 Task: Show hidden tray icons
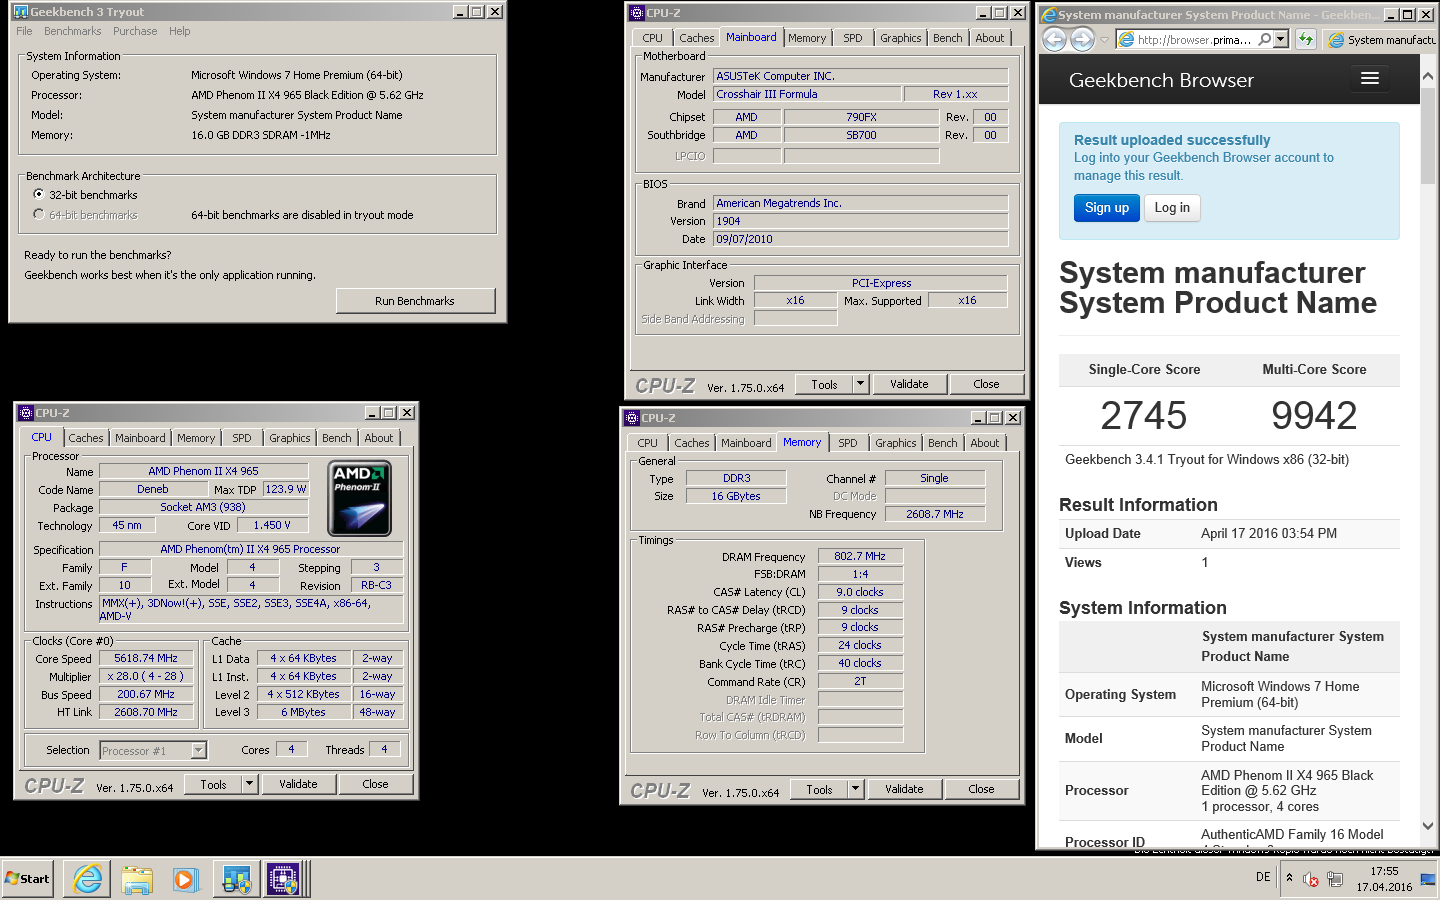[1289, 878]
